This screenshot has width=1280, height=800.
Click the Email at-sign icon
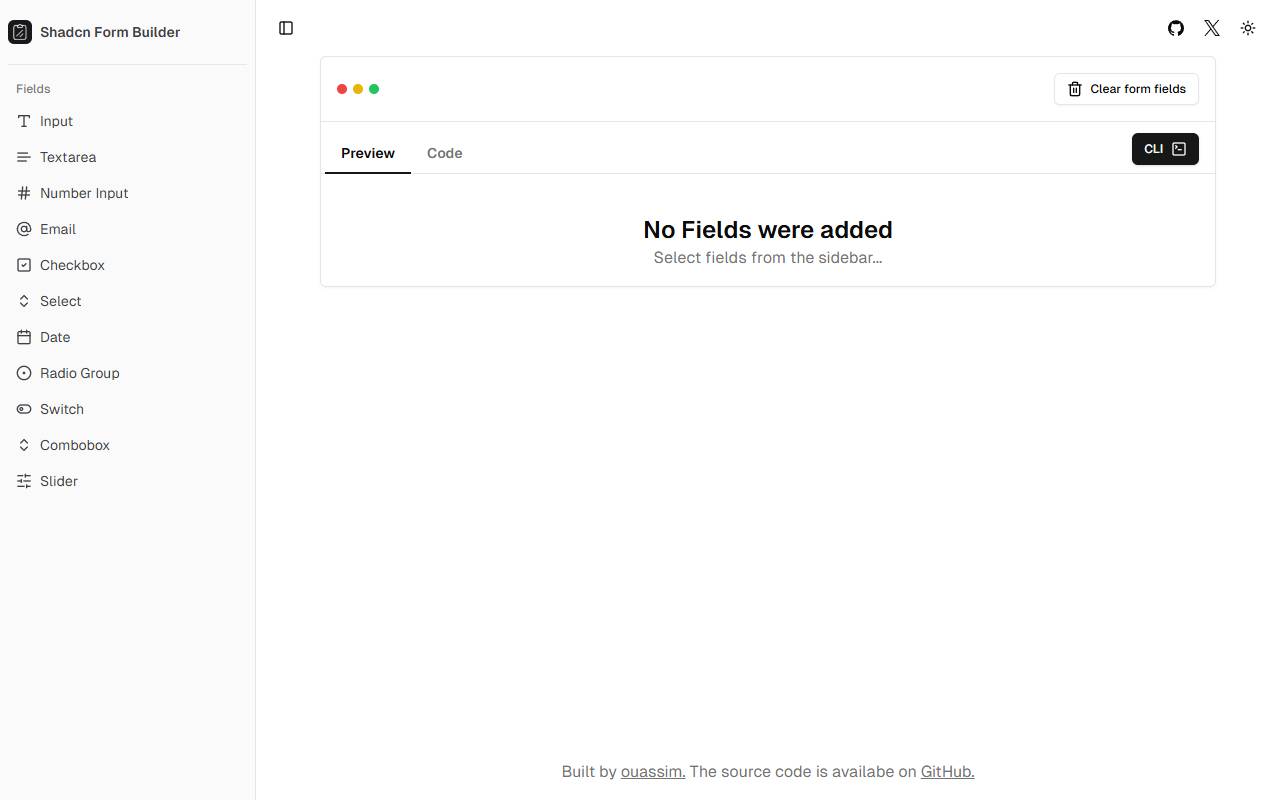[24, 229]
